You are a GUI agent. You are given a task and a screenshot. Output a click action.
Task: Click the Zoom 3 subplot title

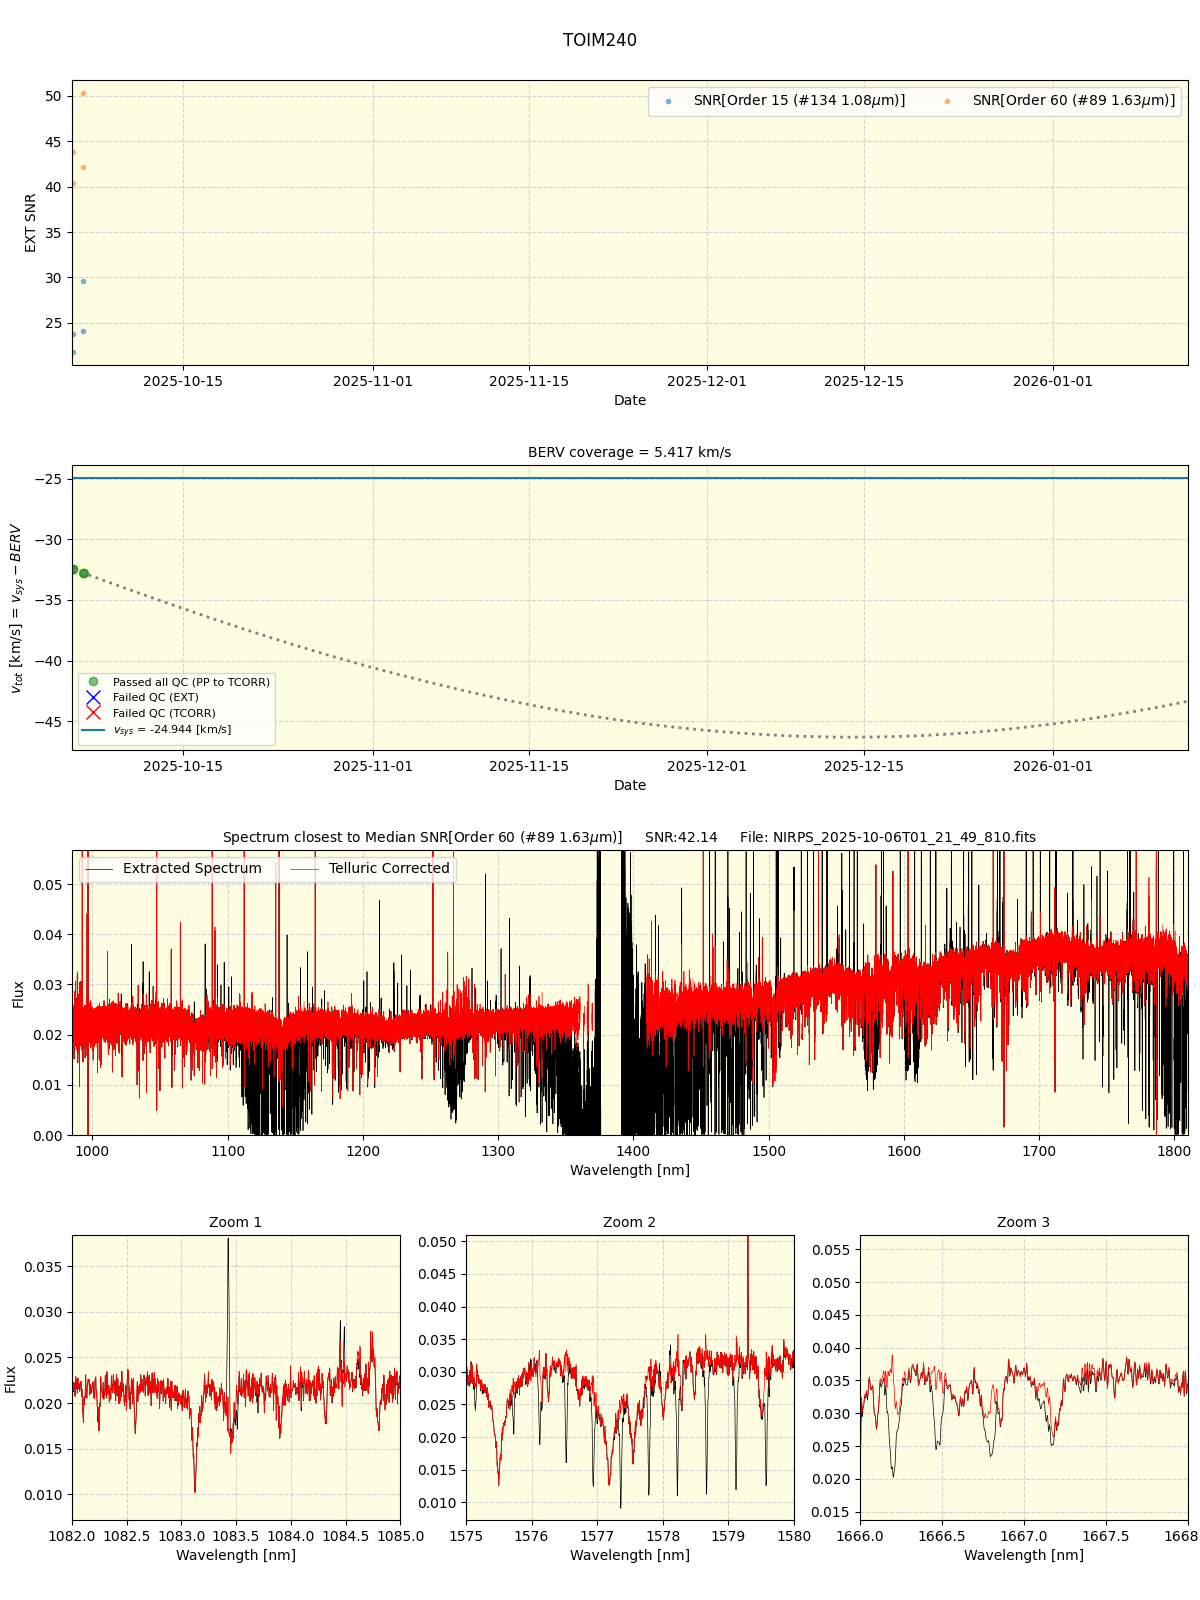[1023, 1222]
